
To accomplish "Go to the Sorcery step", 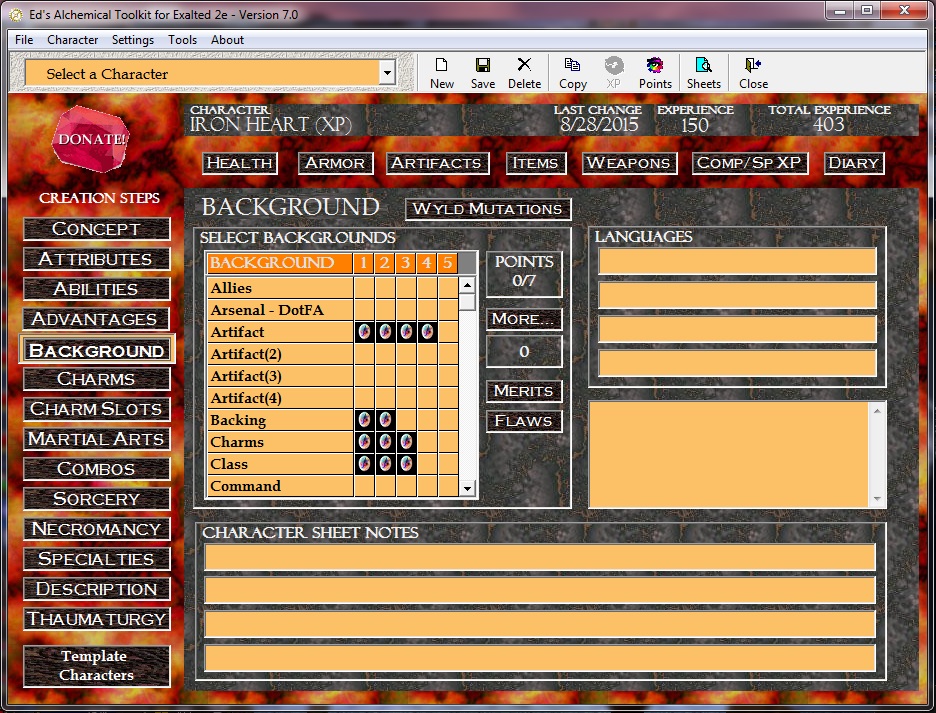I will (x=96, y=499).
